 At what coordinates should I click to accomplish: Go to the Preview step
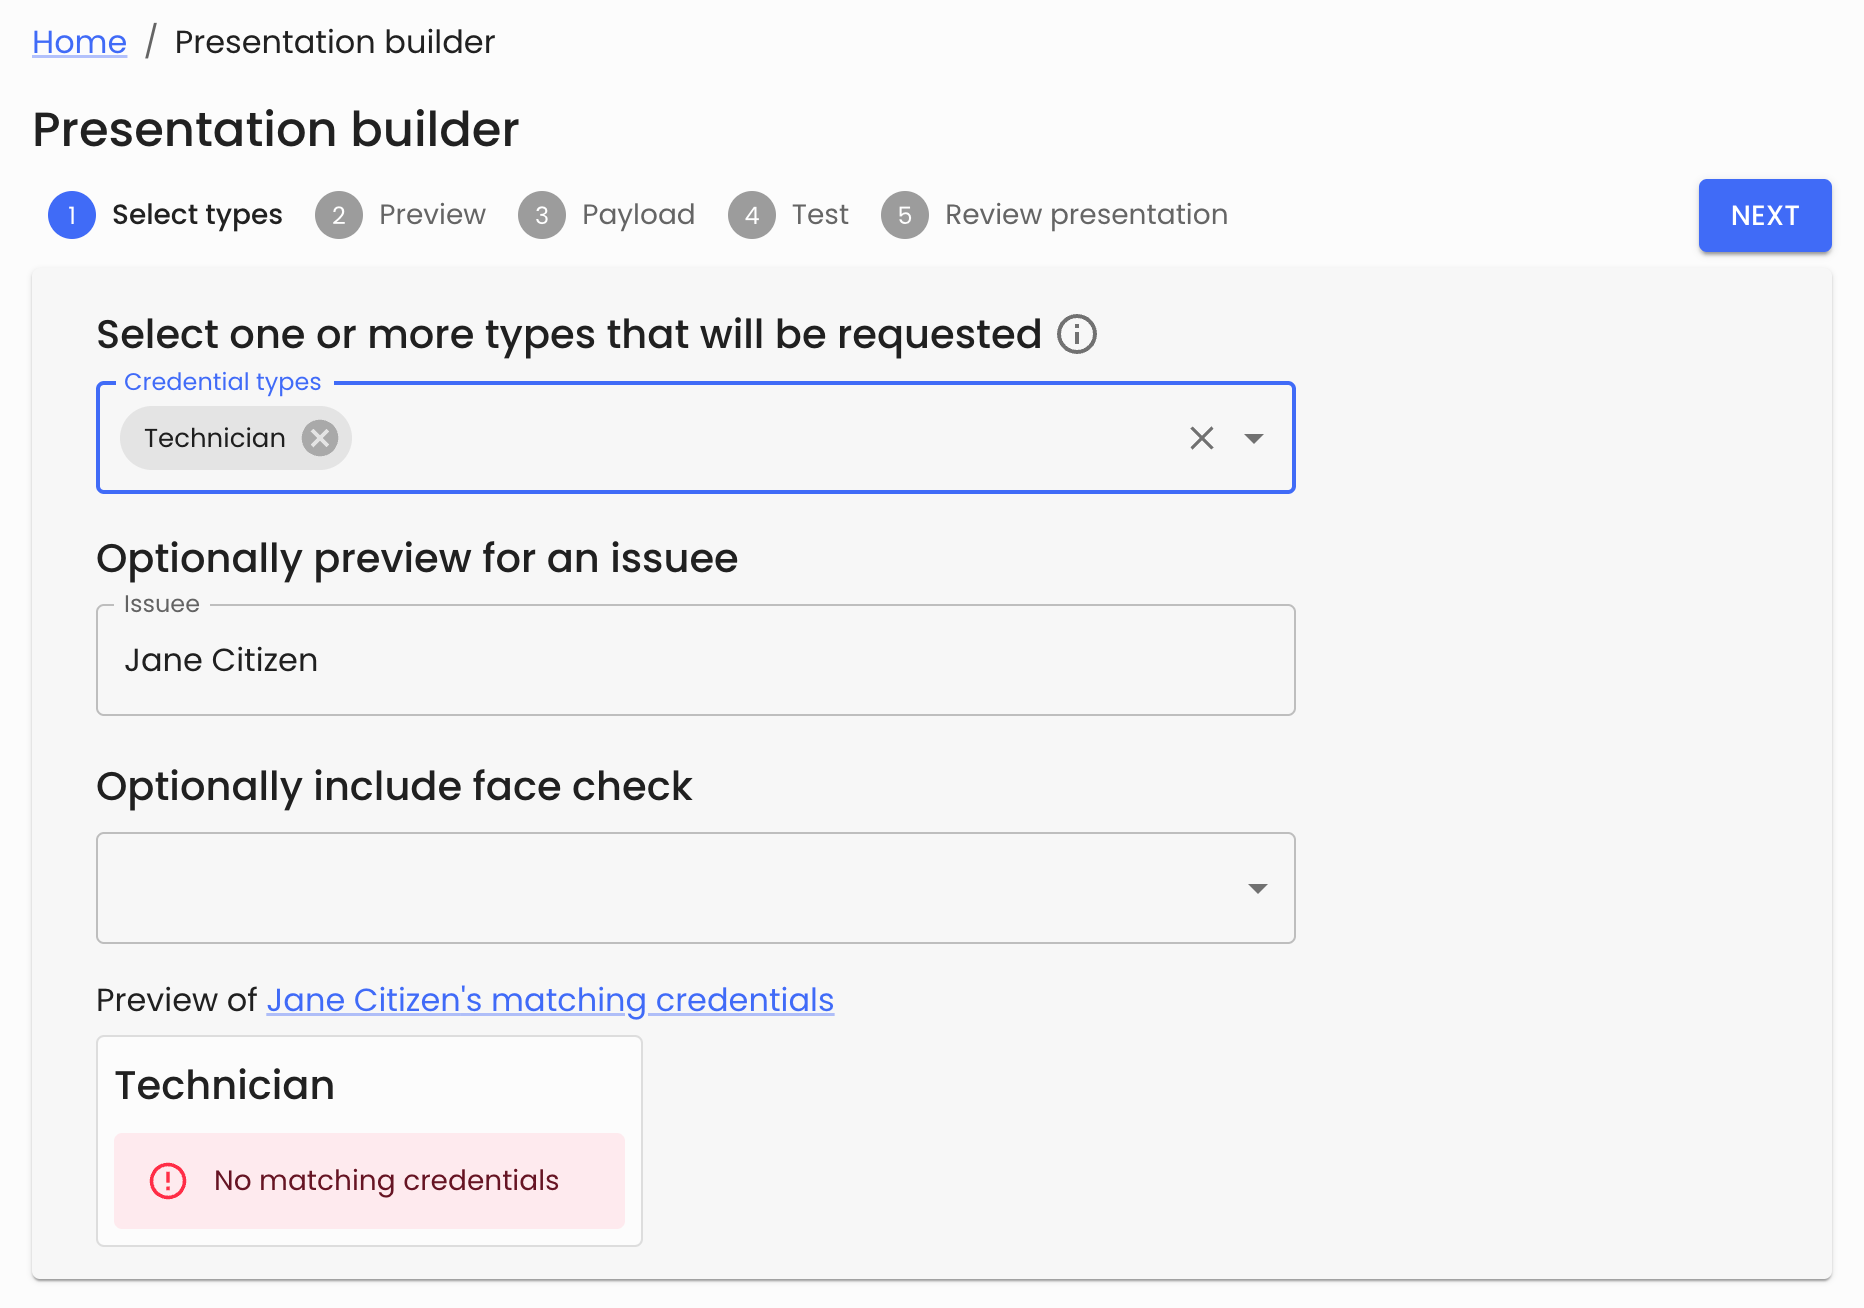tap(432, 215)
